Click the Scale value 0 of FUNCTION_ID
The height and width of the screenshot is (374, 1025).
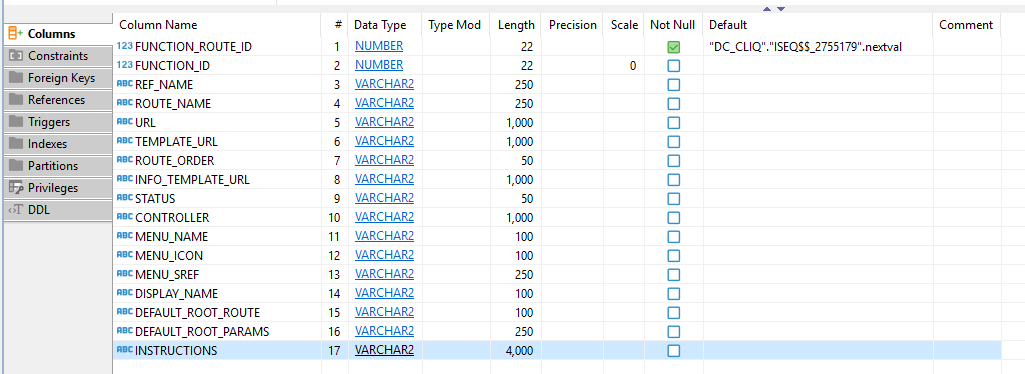point(633,66)
